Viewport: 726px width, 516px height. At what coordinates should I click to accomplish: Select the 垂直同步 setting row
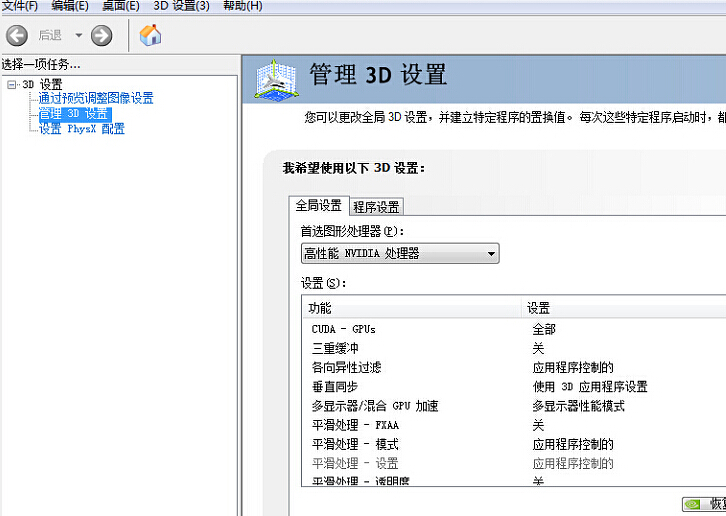[x=514, y=387]
